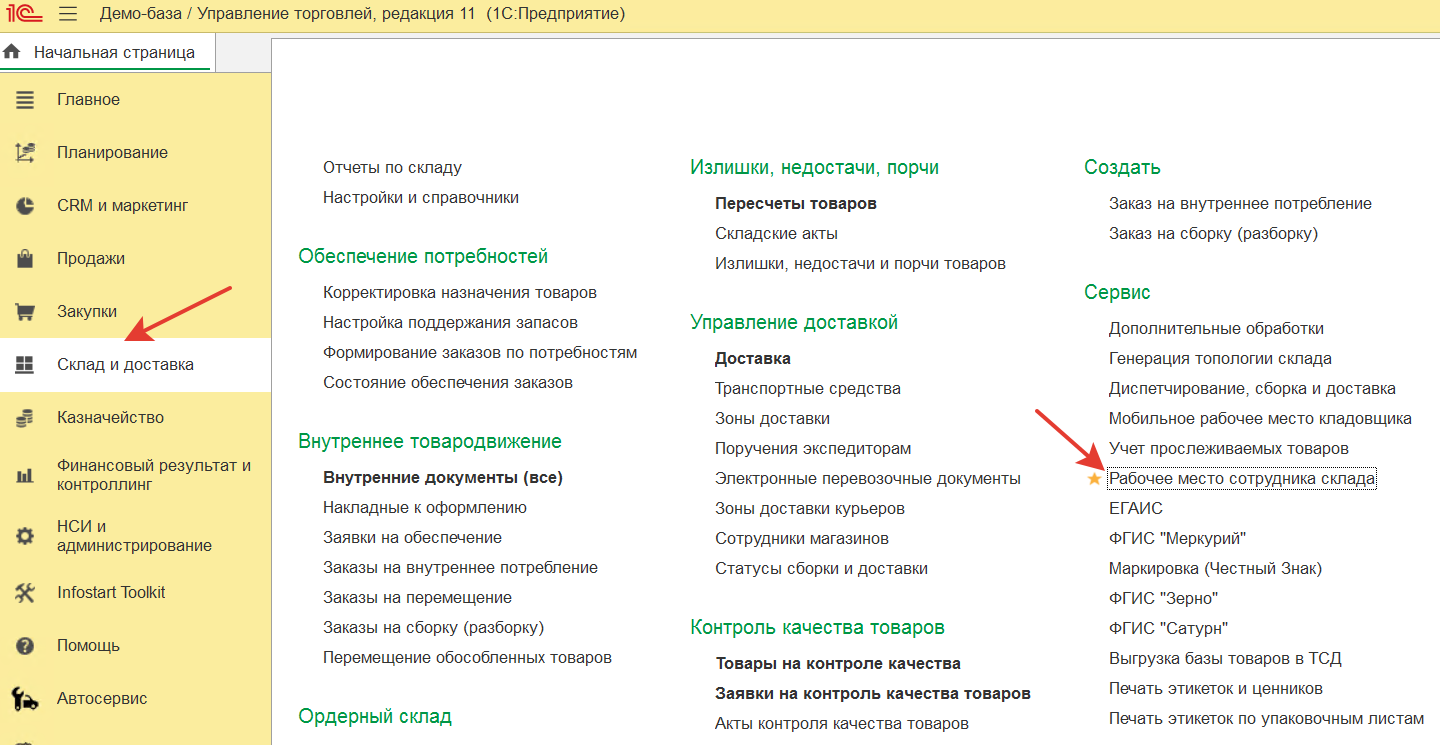Click the home icon on Начальная страница tab
Viewport: 1440px width, 745px height.
[12, 52]
